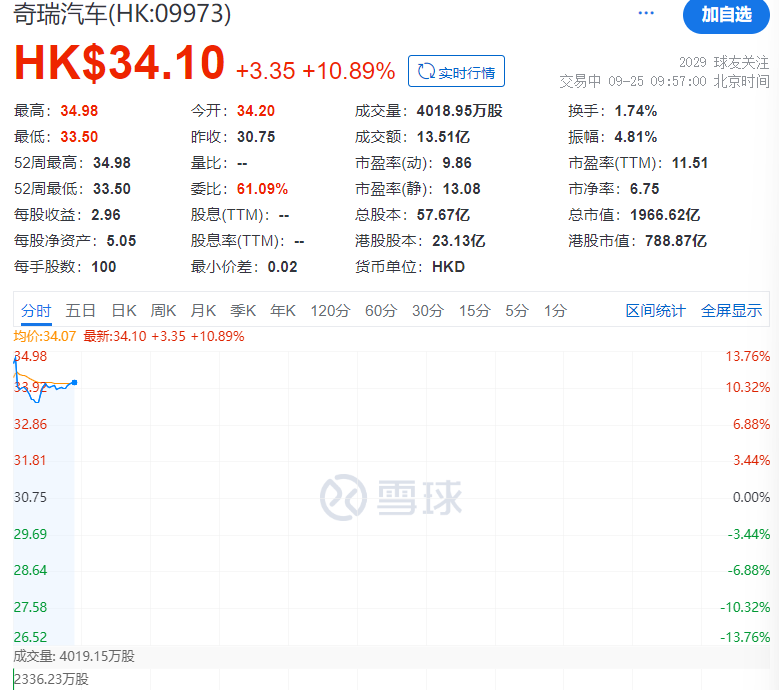
Task: Switch to the 30分 interval chart
Action: coord(427,311)
